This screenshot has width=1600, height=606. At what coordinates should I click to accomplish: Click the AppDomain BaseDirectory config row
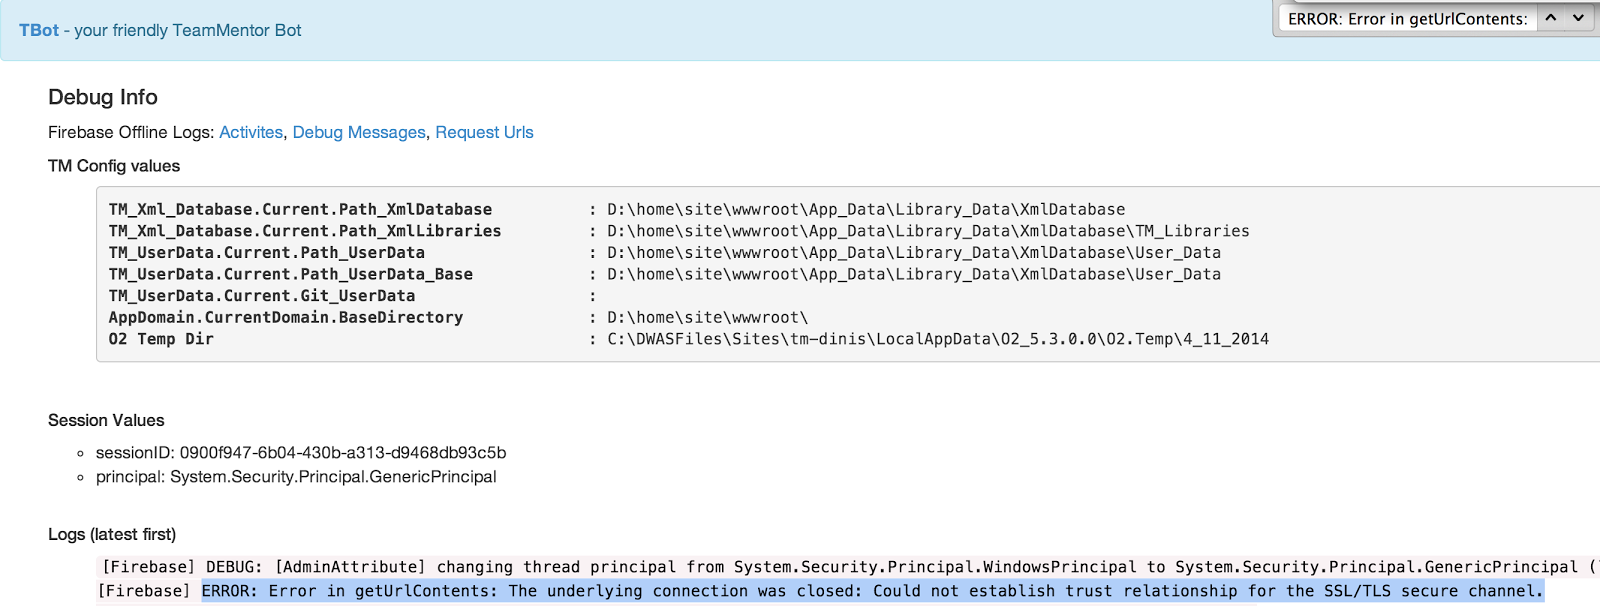(458, 317)
